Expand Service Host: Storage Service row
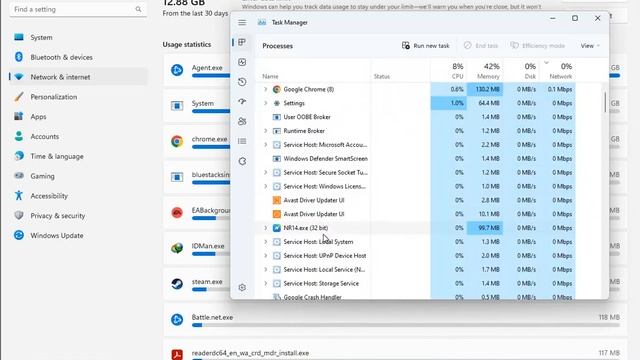The width and height of the screenshot is (640, 360). click(265, 283)
